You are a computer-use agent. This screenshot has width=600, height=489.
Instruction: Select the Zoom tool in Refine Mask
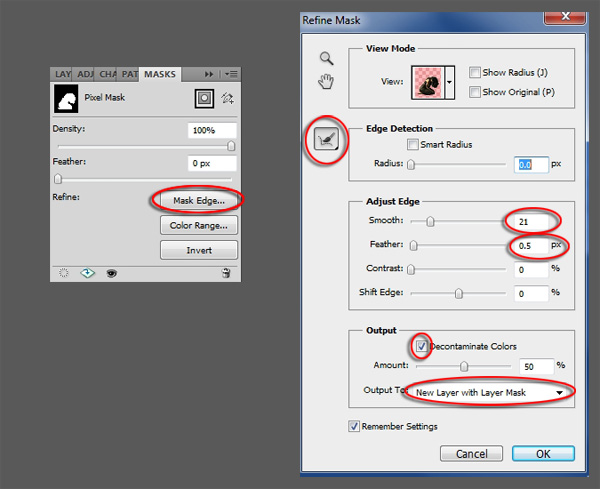[x=326, y=59]
